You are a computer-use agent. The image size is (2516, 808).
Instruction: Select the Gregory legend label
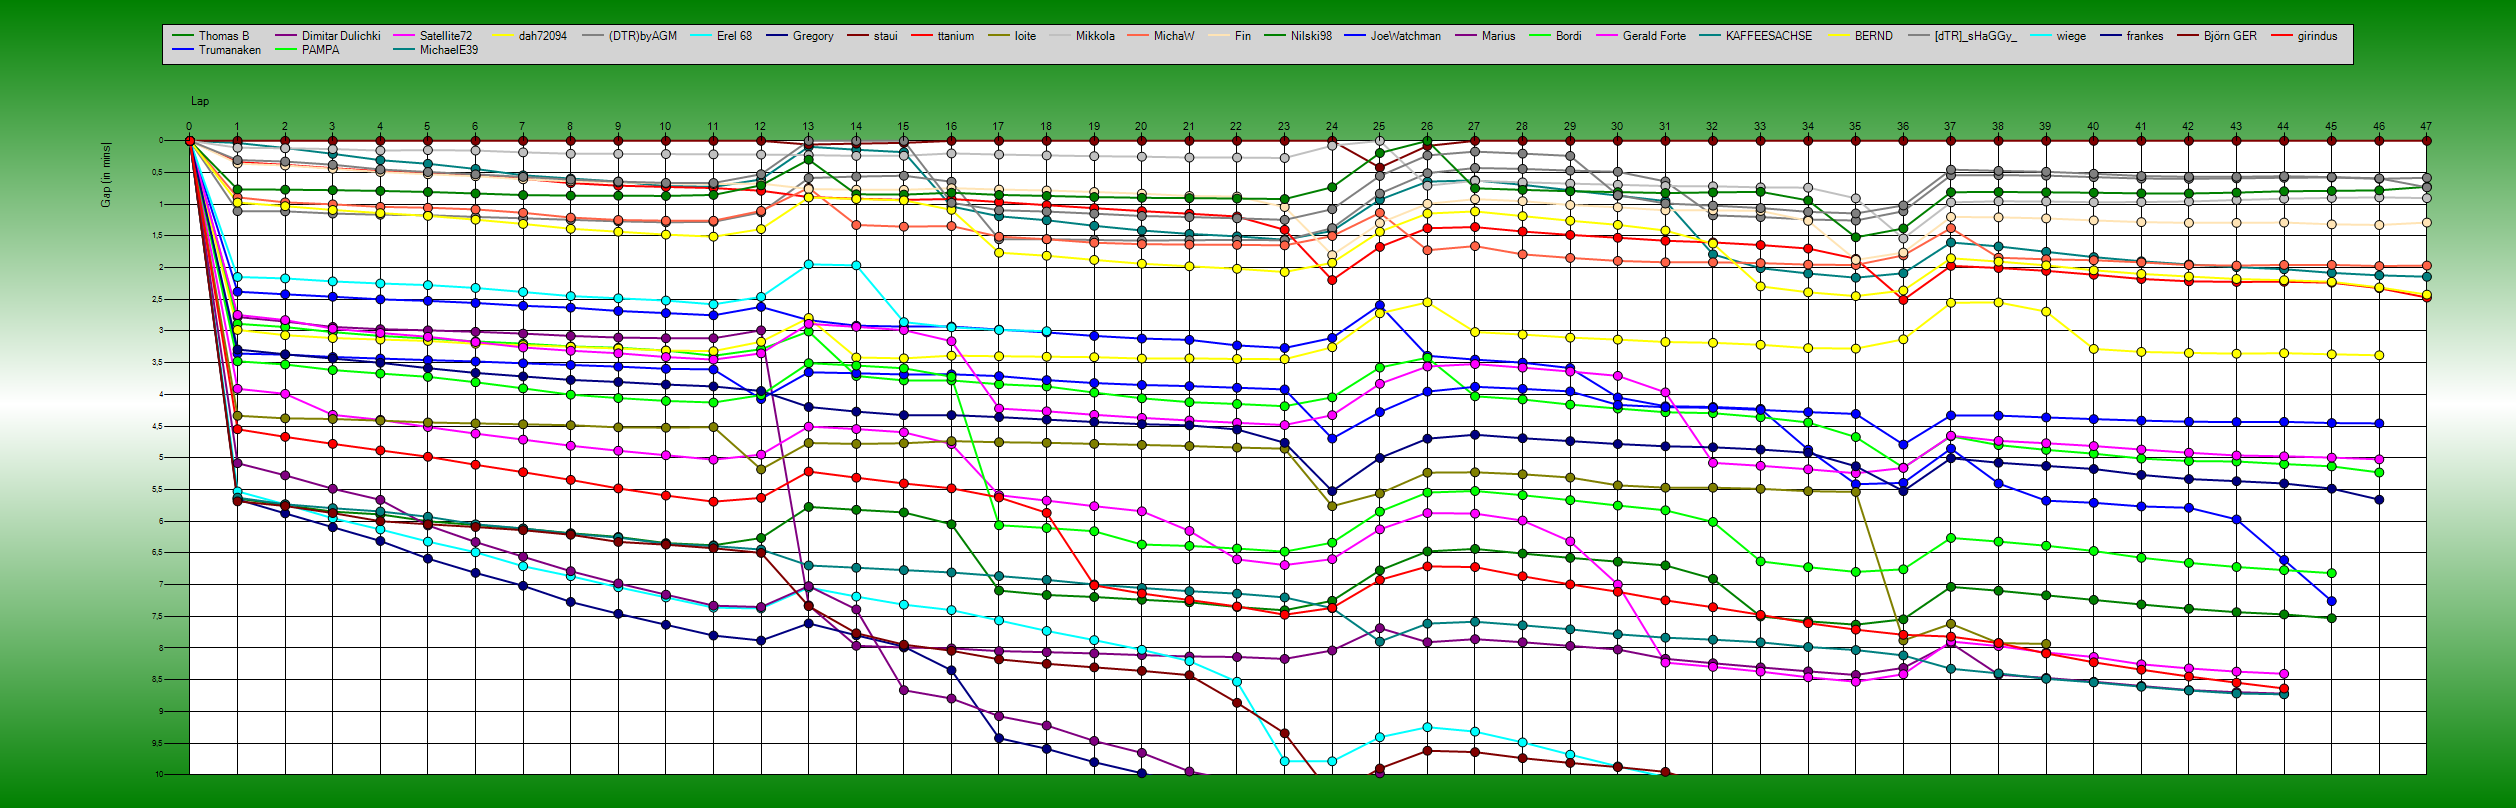click(812, 36)
